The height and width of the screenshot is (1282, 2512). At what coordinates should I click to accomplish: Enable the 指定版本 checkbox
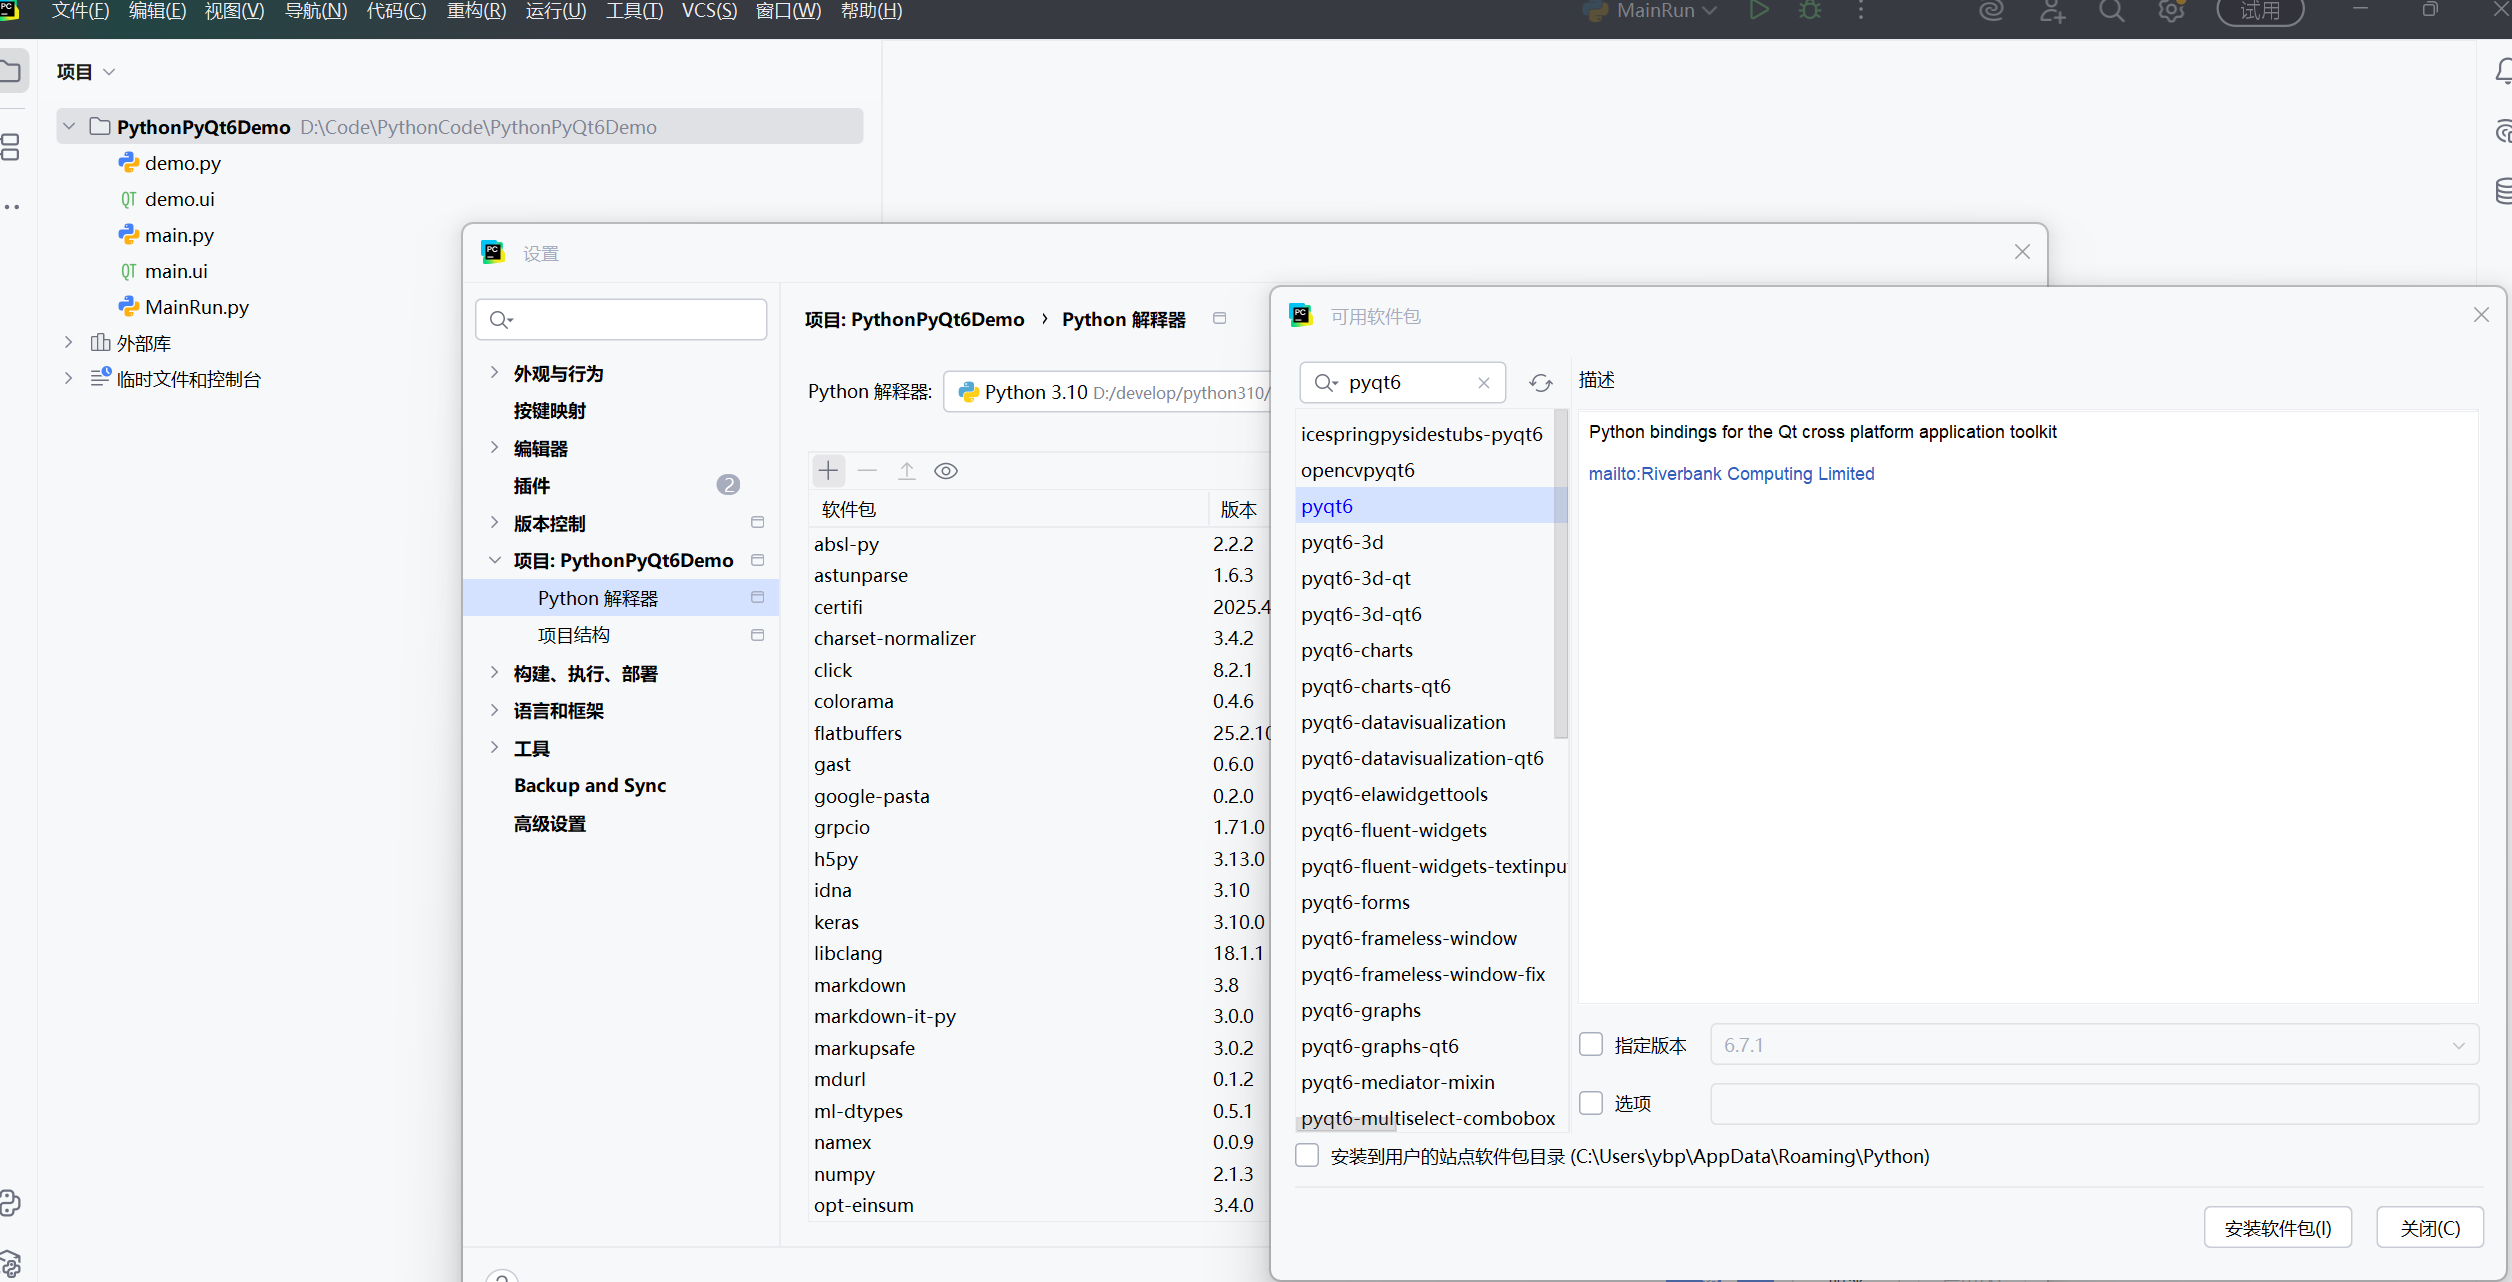(x=1591, y=1045)
